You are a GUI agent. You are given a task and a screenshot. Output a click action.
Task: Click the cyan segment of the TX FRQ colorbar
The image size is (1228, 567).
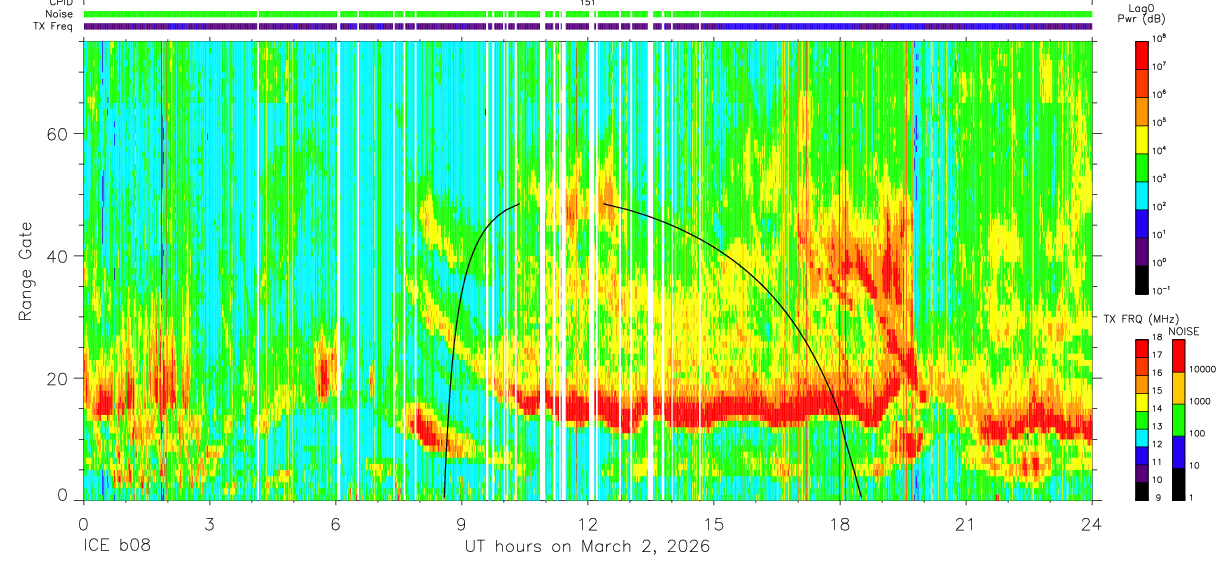point(1142,436)
